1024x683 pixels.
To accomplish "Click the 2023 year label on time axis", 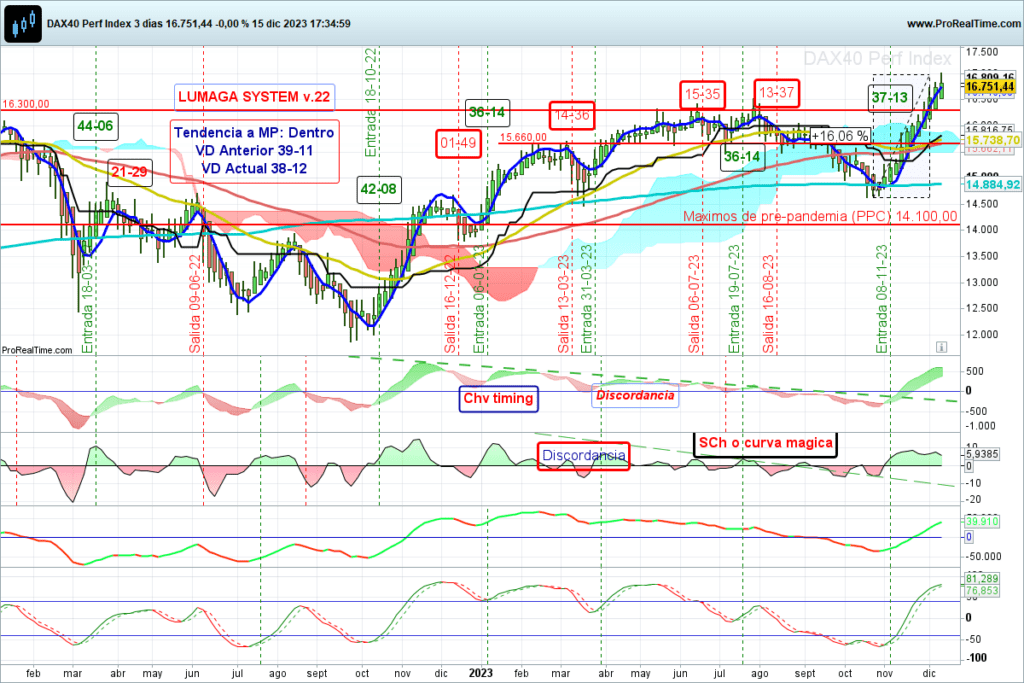I will point(481,673).
